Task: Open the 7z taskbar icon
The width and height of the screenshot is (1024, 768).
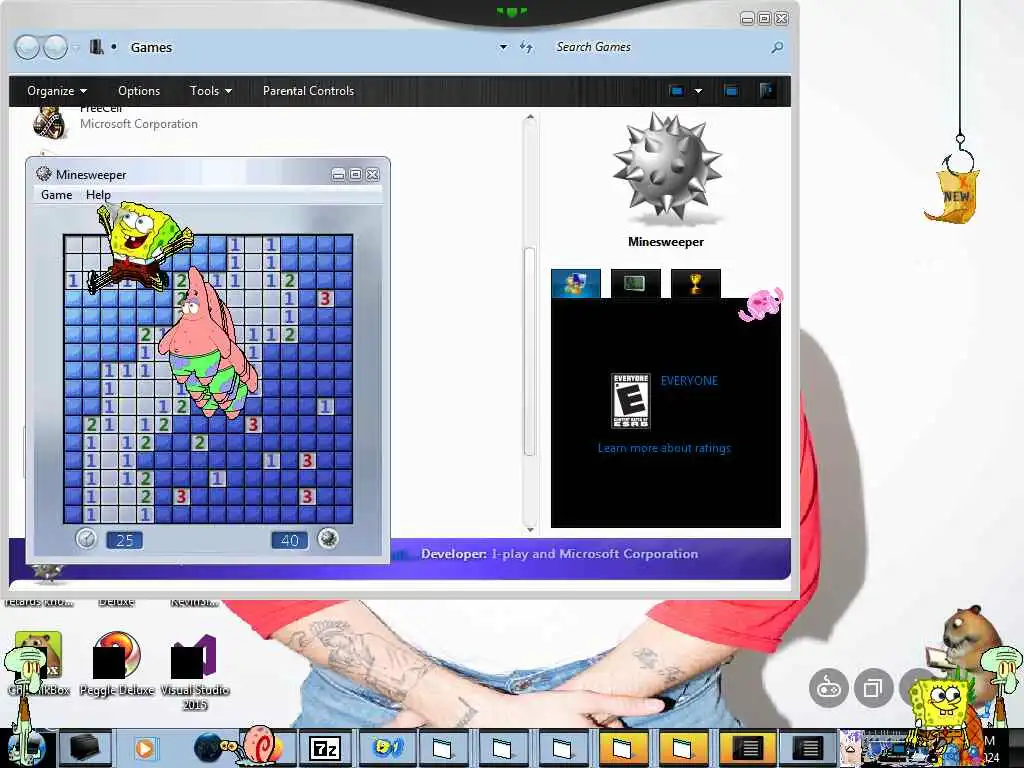Action: click(x=325, y=748)
